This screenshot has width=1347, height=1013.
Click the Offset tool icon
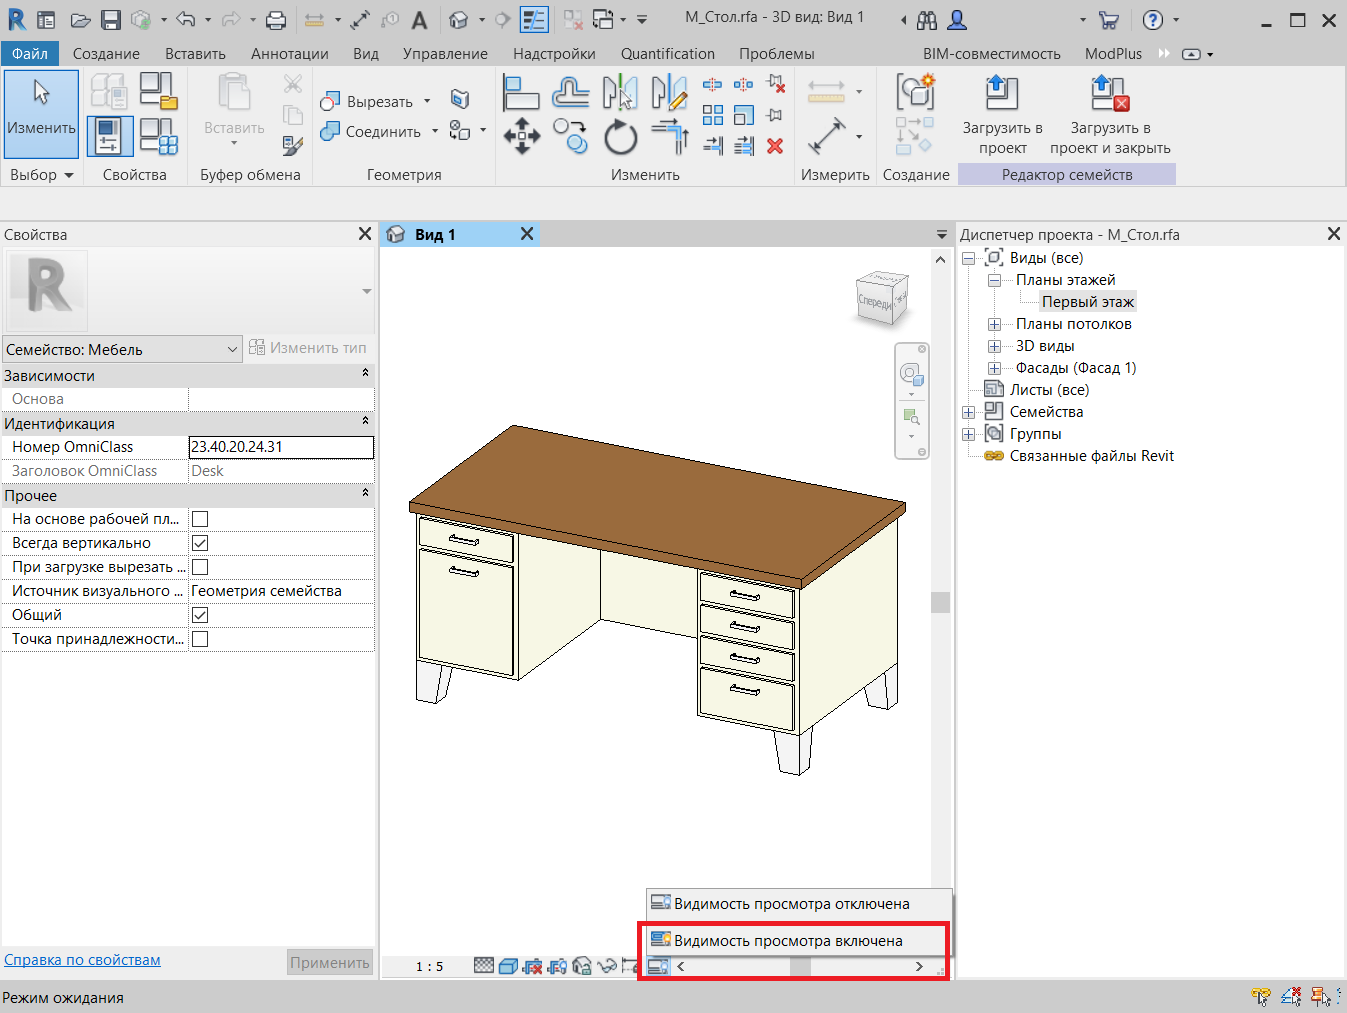[570, 93]
